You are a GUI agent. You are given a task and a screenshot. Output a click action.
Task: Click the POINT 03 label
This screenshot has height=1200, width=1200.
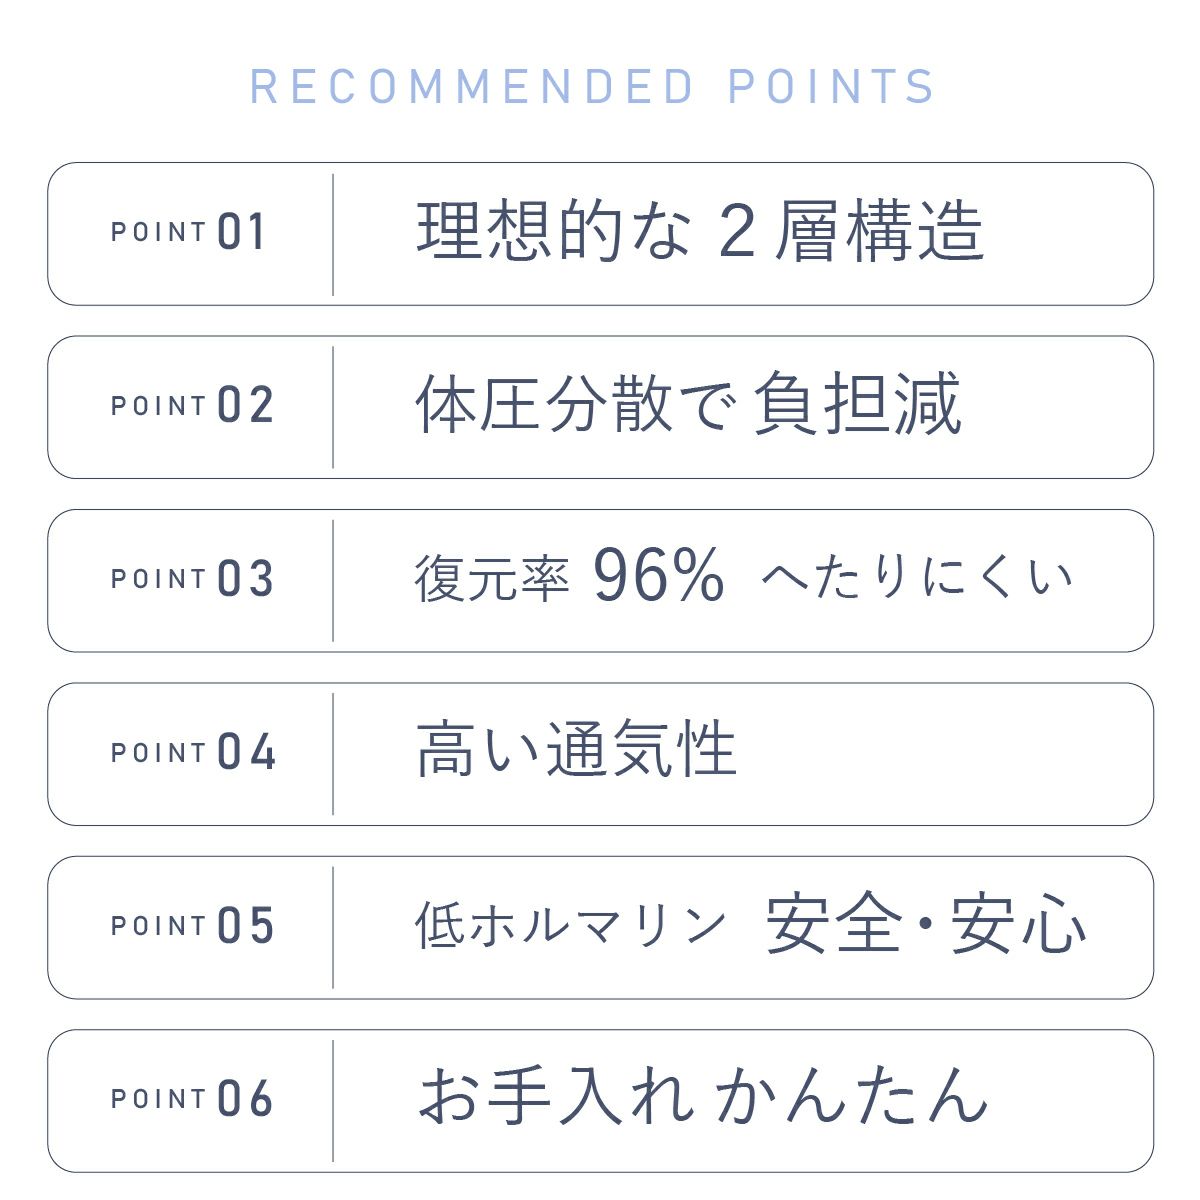192,579
